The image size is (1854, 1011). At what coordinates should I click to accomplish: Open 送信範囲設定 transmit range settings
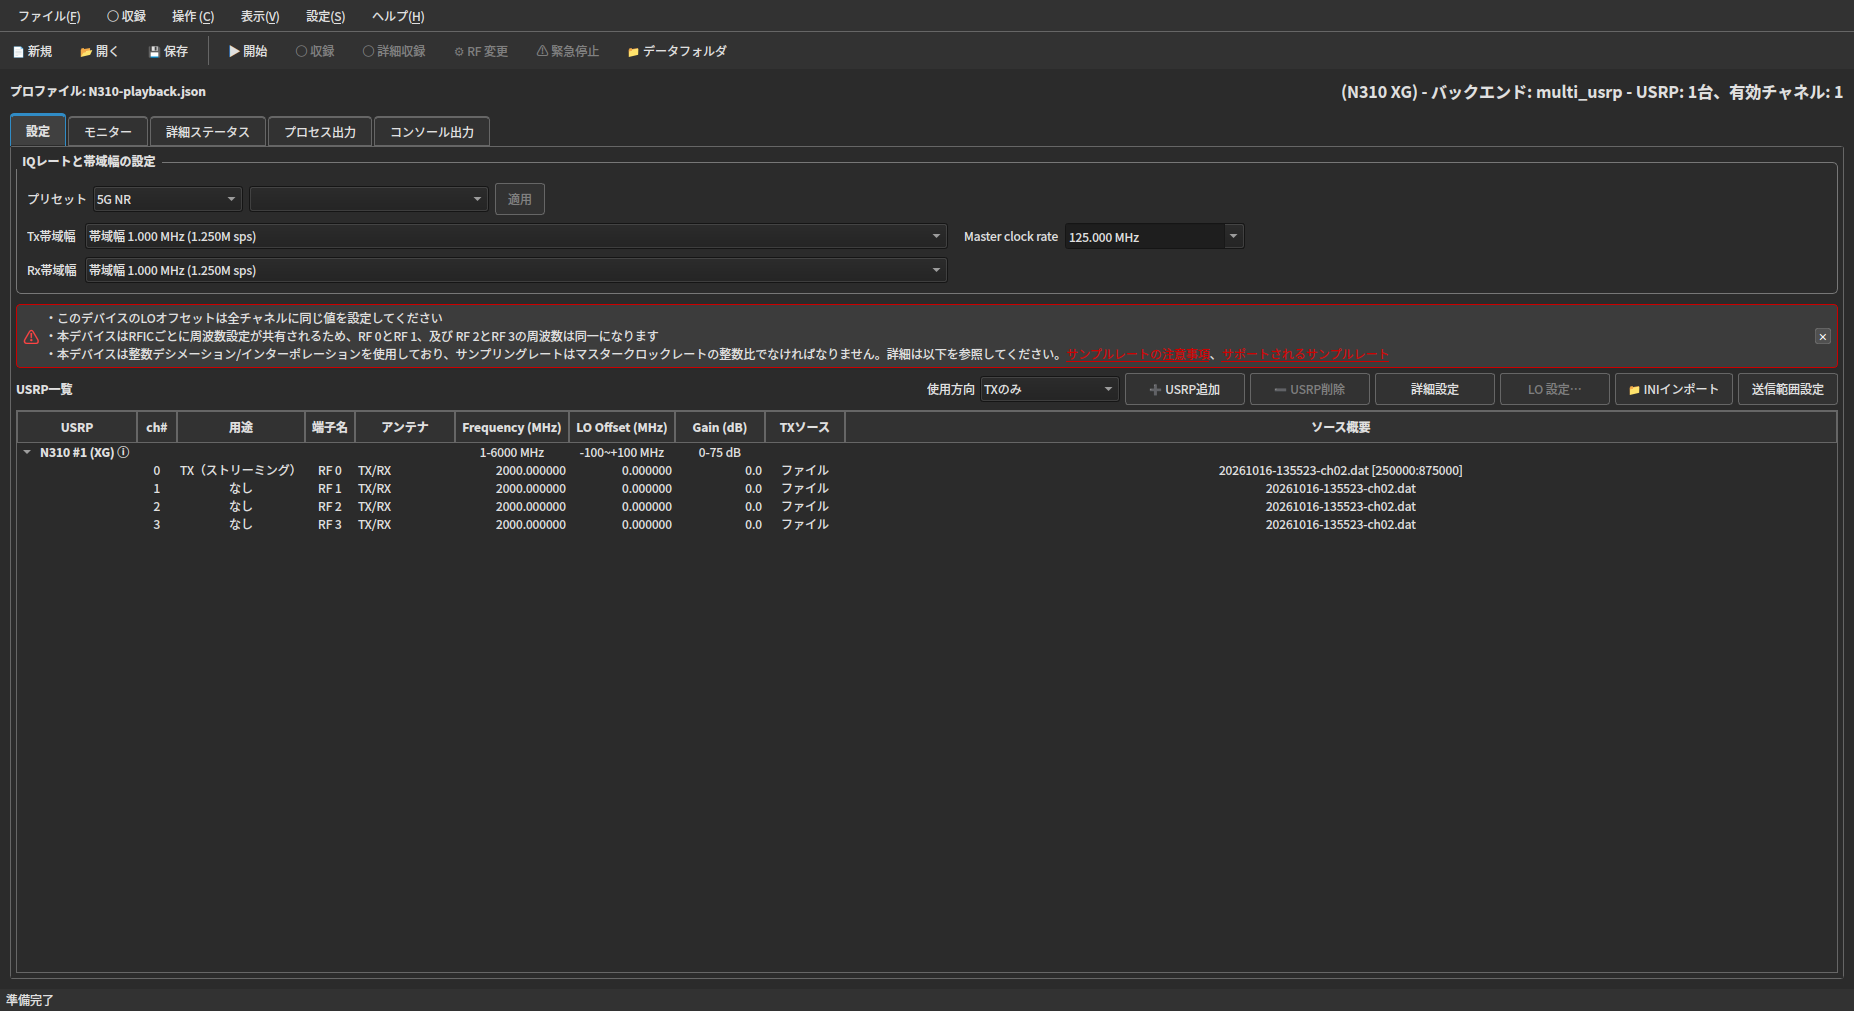click(1788, 389)
